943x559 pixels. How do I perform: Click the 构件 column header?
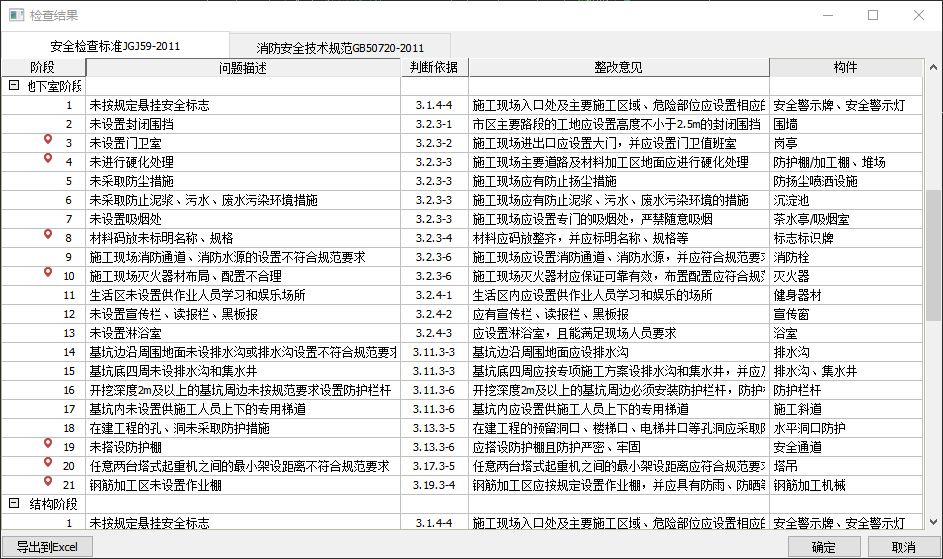coord(845,67)
